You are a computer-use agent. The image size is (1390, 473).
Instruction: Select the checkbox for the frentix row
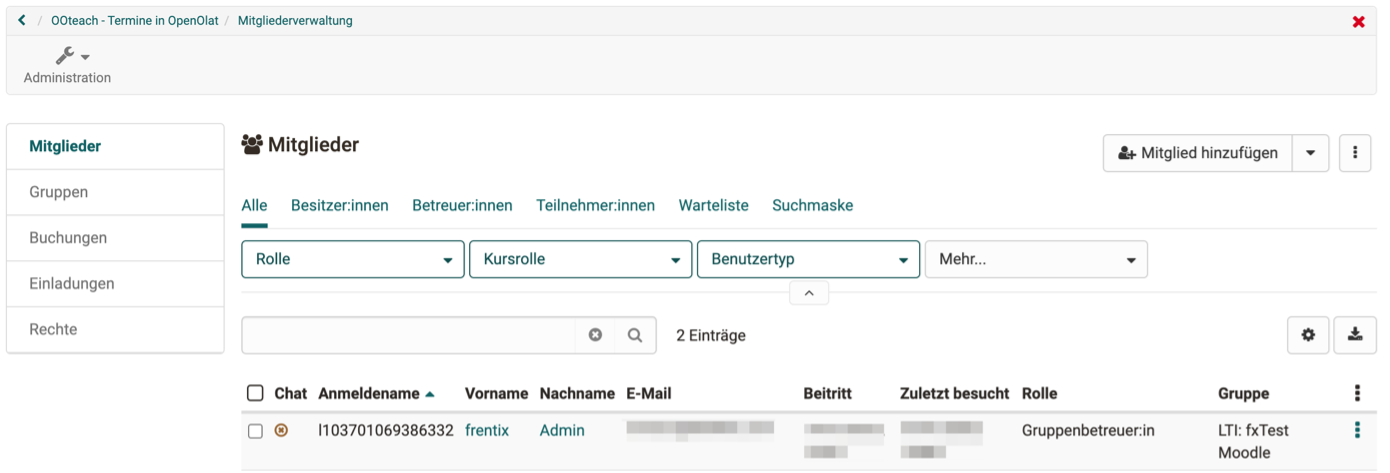[x=255, y=431]
